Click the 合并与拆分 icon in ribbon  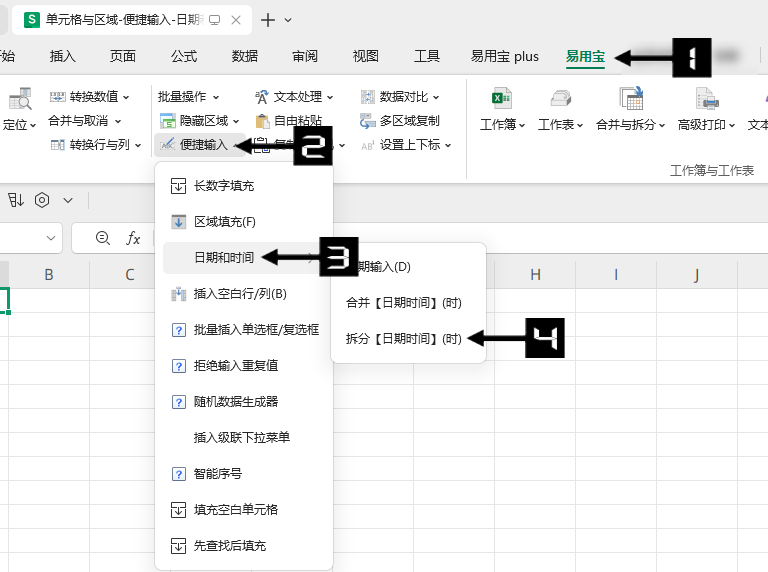click(x=631, y=98)
